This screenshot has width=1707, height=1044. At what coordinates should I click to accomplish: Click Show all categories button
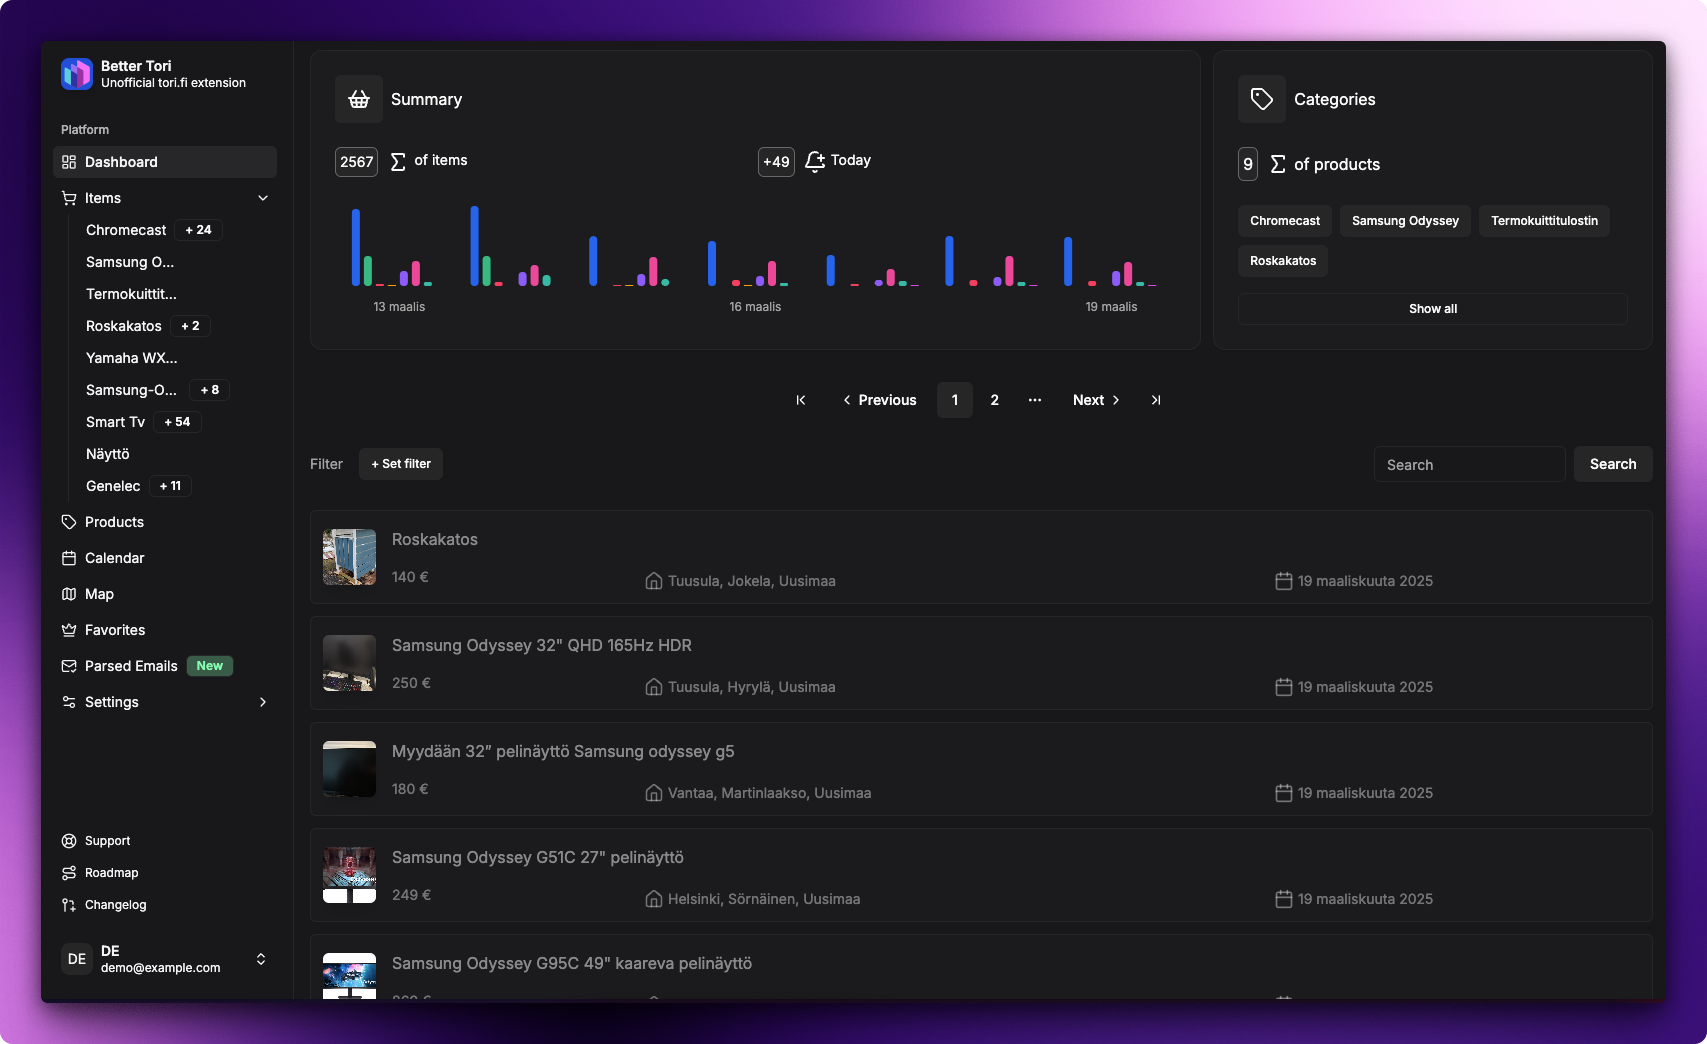1433,309
